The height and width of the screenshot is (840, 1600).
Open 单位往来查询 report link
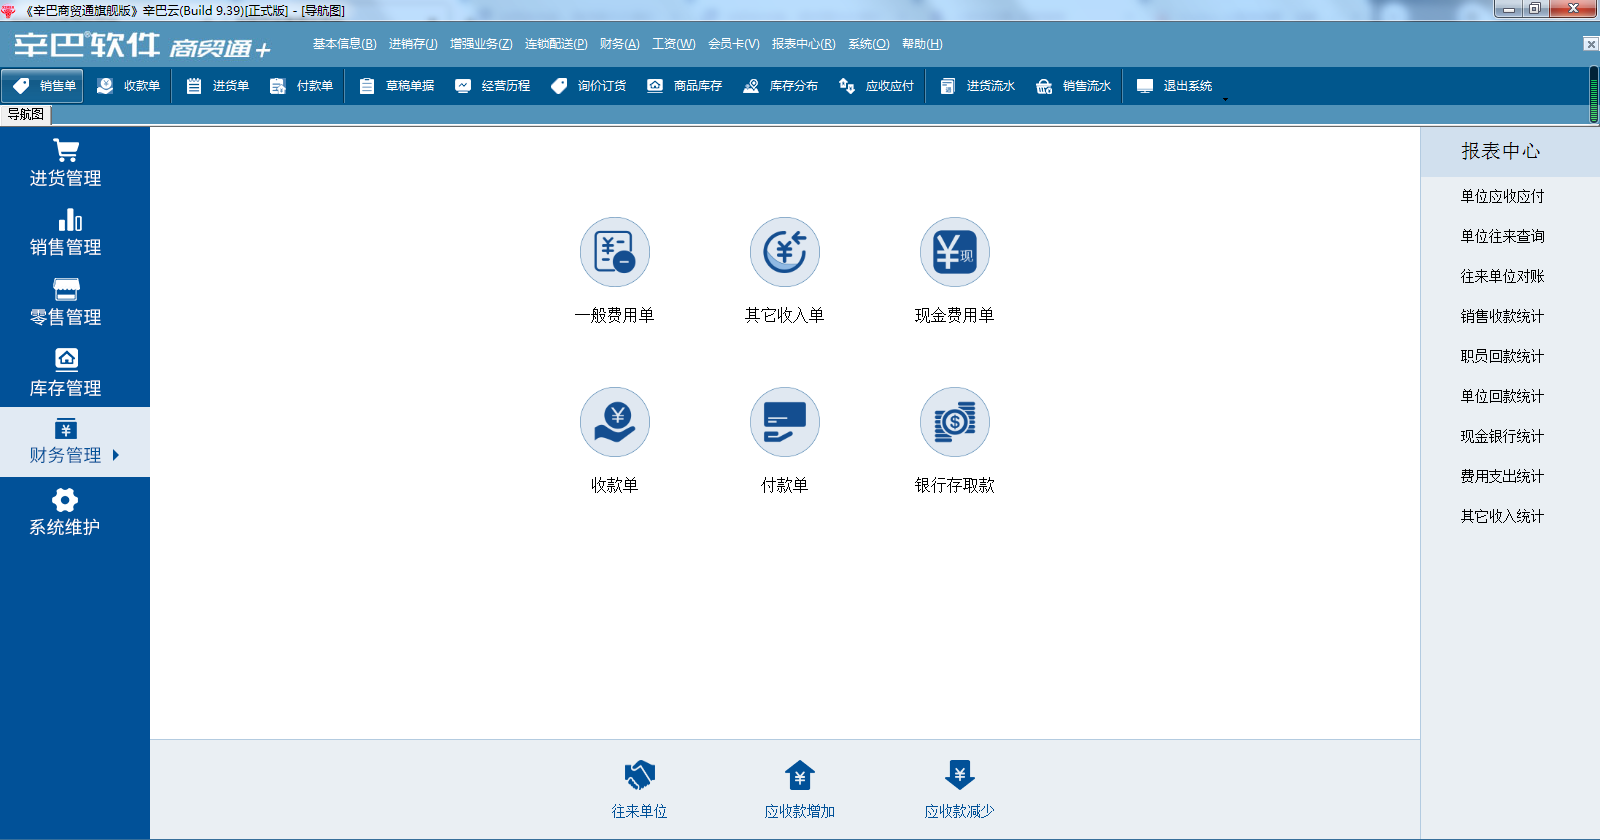(x=1502, y=236)
